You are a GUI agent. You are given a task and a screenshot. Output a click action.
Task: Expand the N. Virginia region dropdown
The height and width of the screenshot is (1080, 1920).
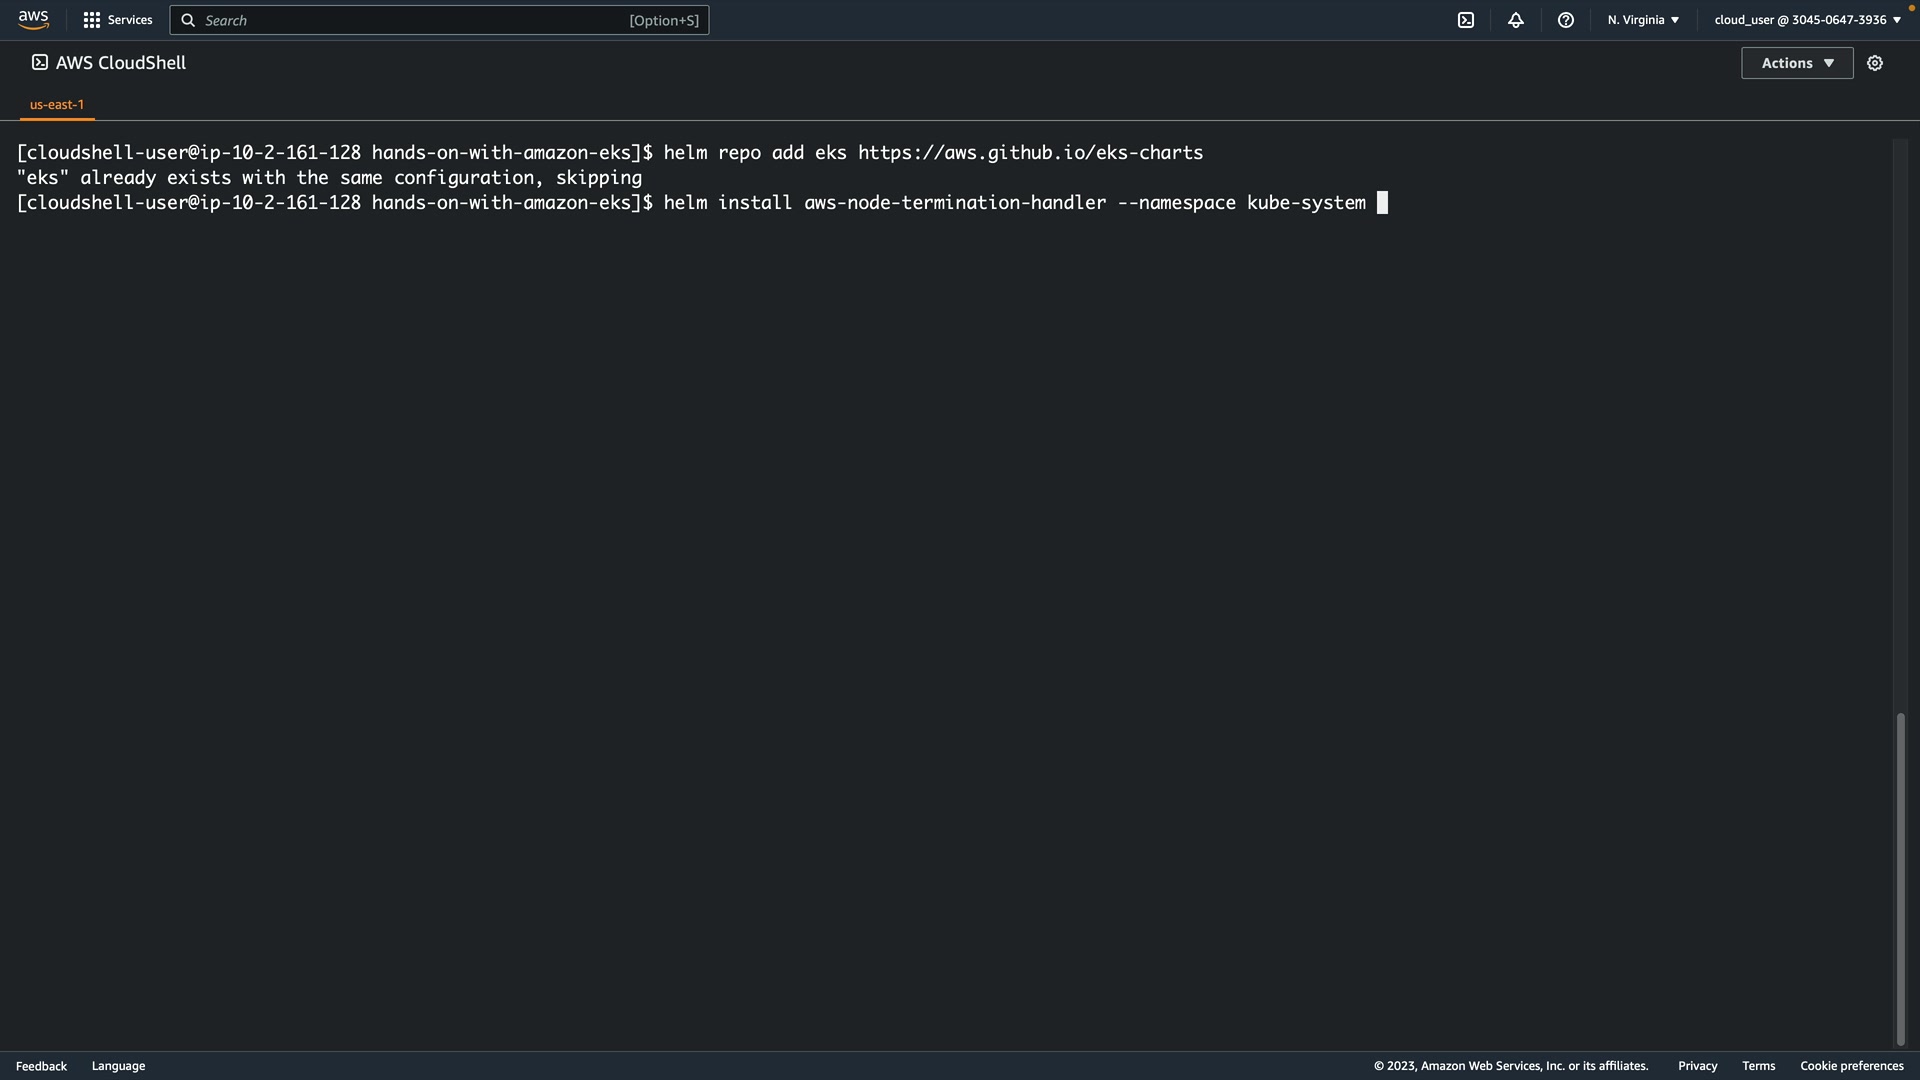(1643, 20)
